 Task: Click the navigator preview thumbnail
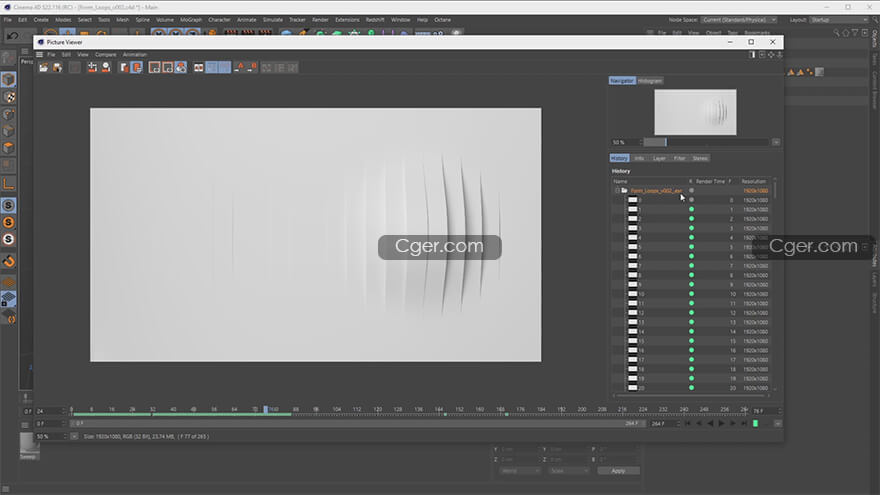coord(695,112)
